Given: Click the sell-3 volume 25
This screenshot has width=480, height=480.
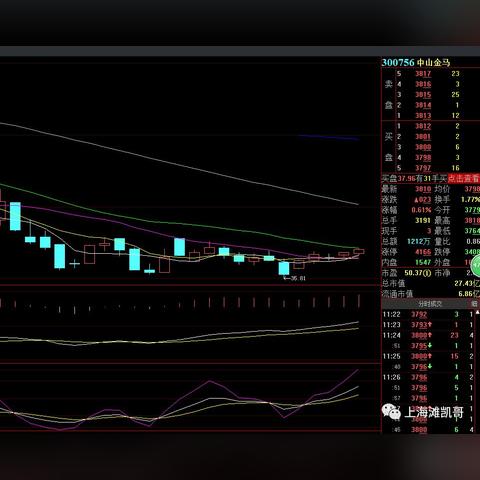Looking at the screenshot, I should (x=455, y=95).
